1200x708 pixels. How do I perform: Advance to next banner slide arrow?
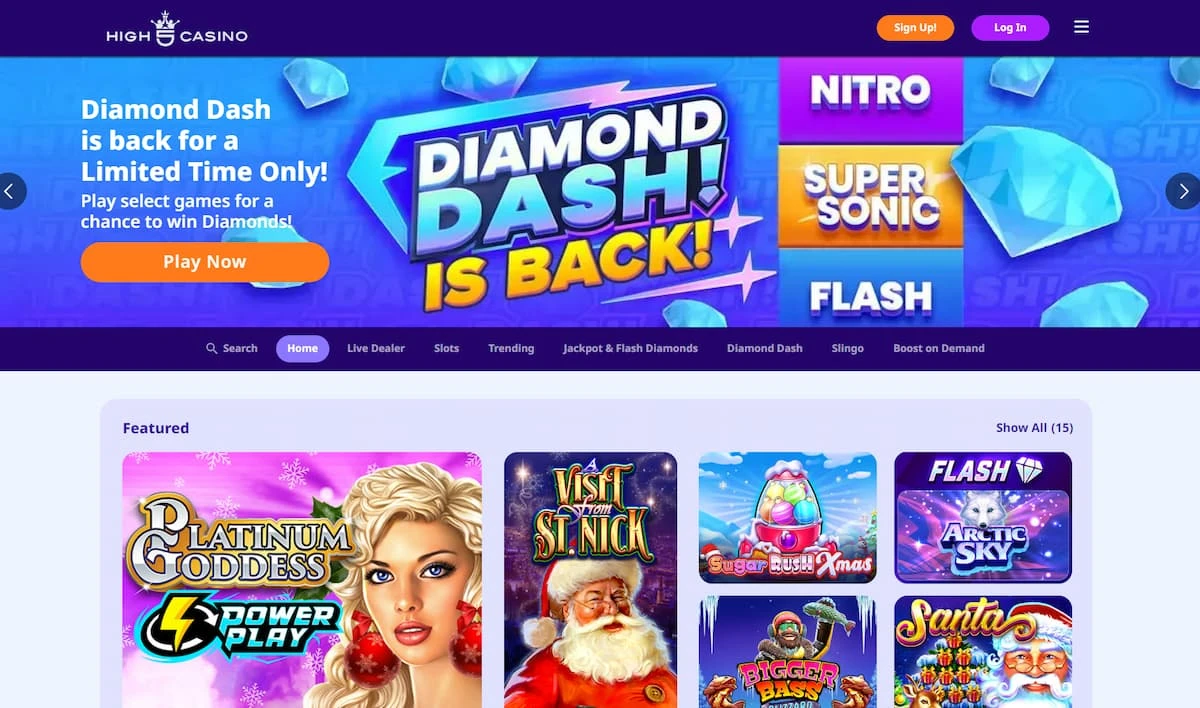1184,191
